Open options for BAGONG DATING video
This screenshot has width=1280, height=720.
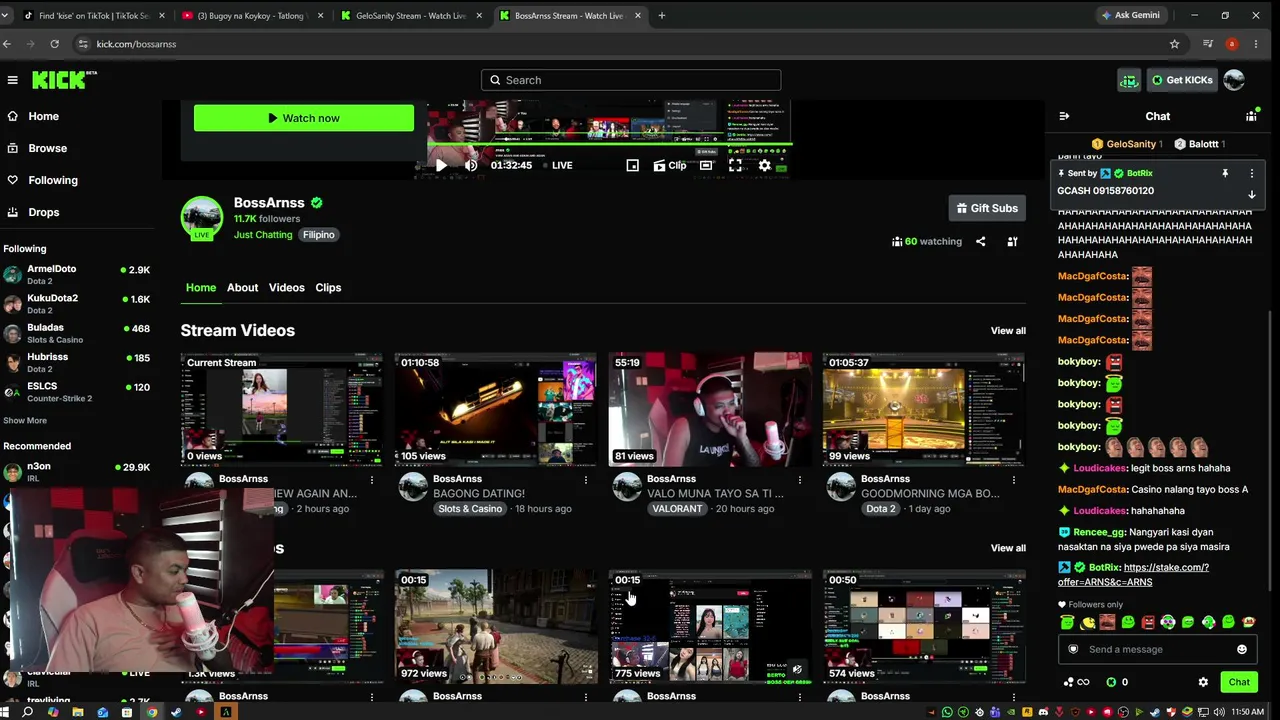(x=586, y=480)
